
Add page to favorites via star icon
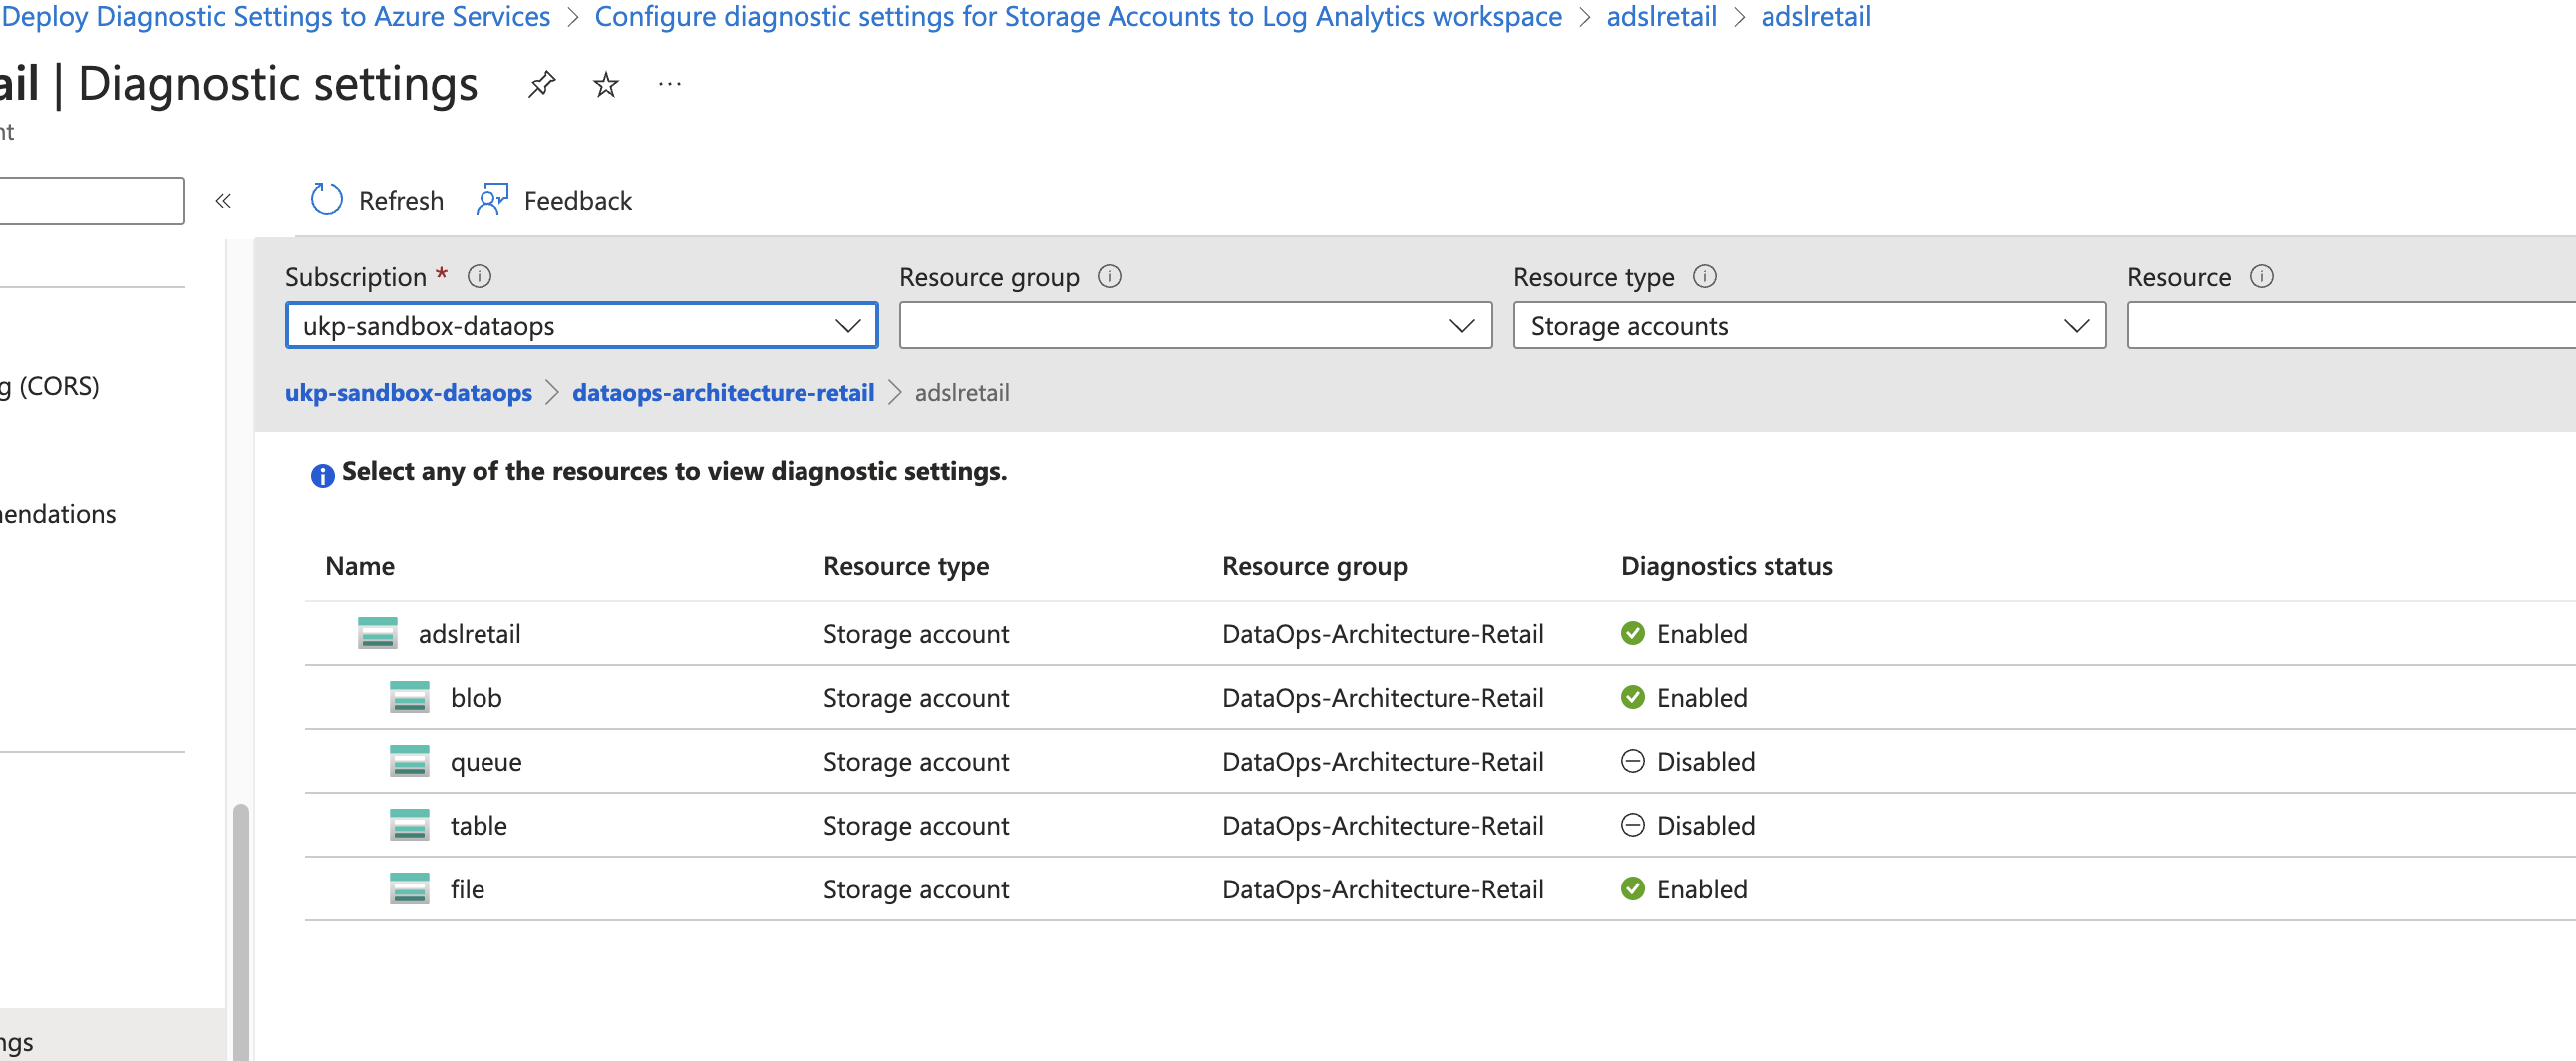pyautogui.click(x=604, y=84)
